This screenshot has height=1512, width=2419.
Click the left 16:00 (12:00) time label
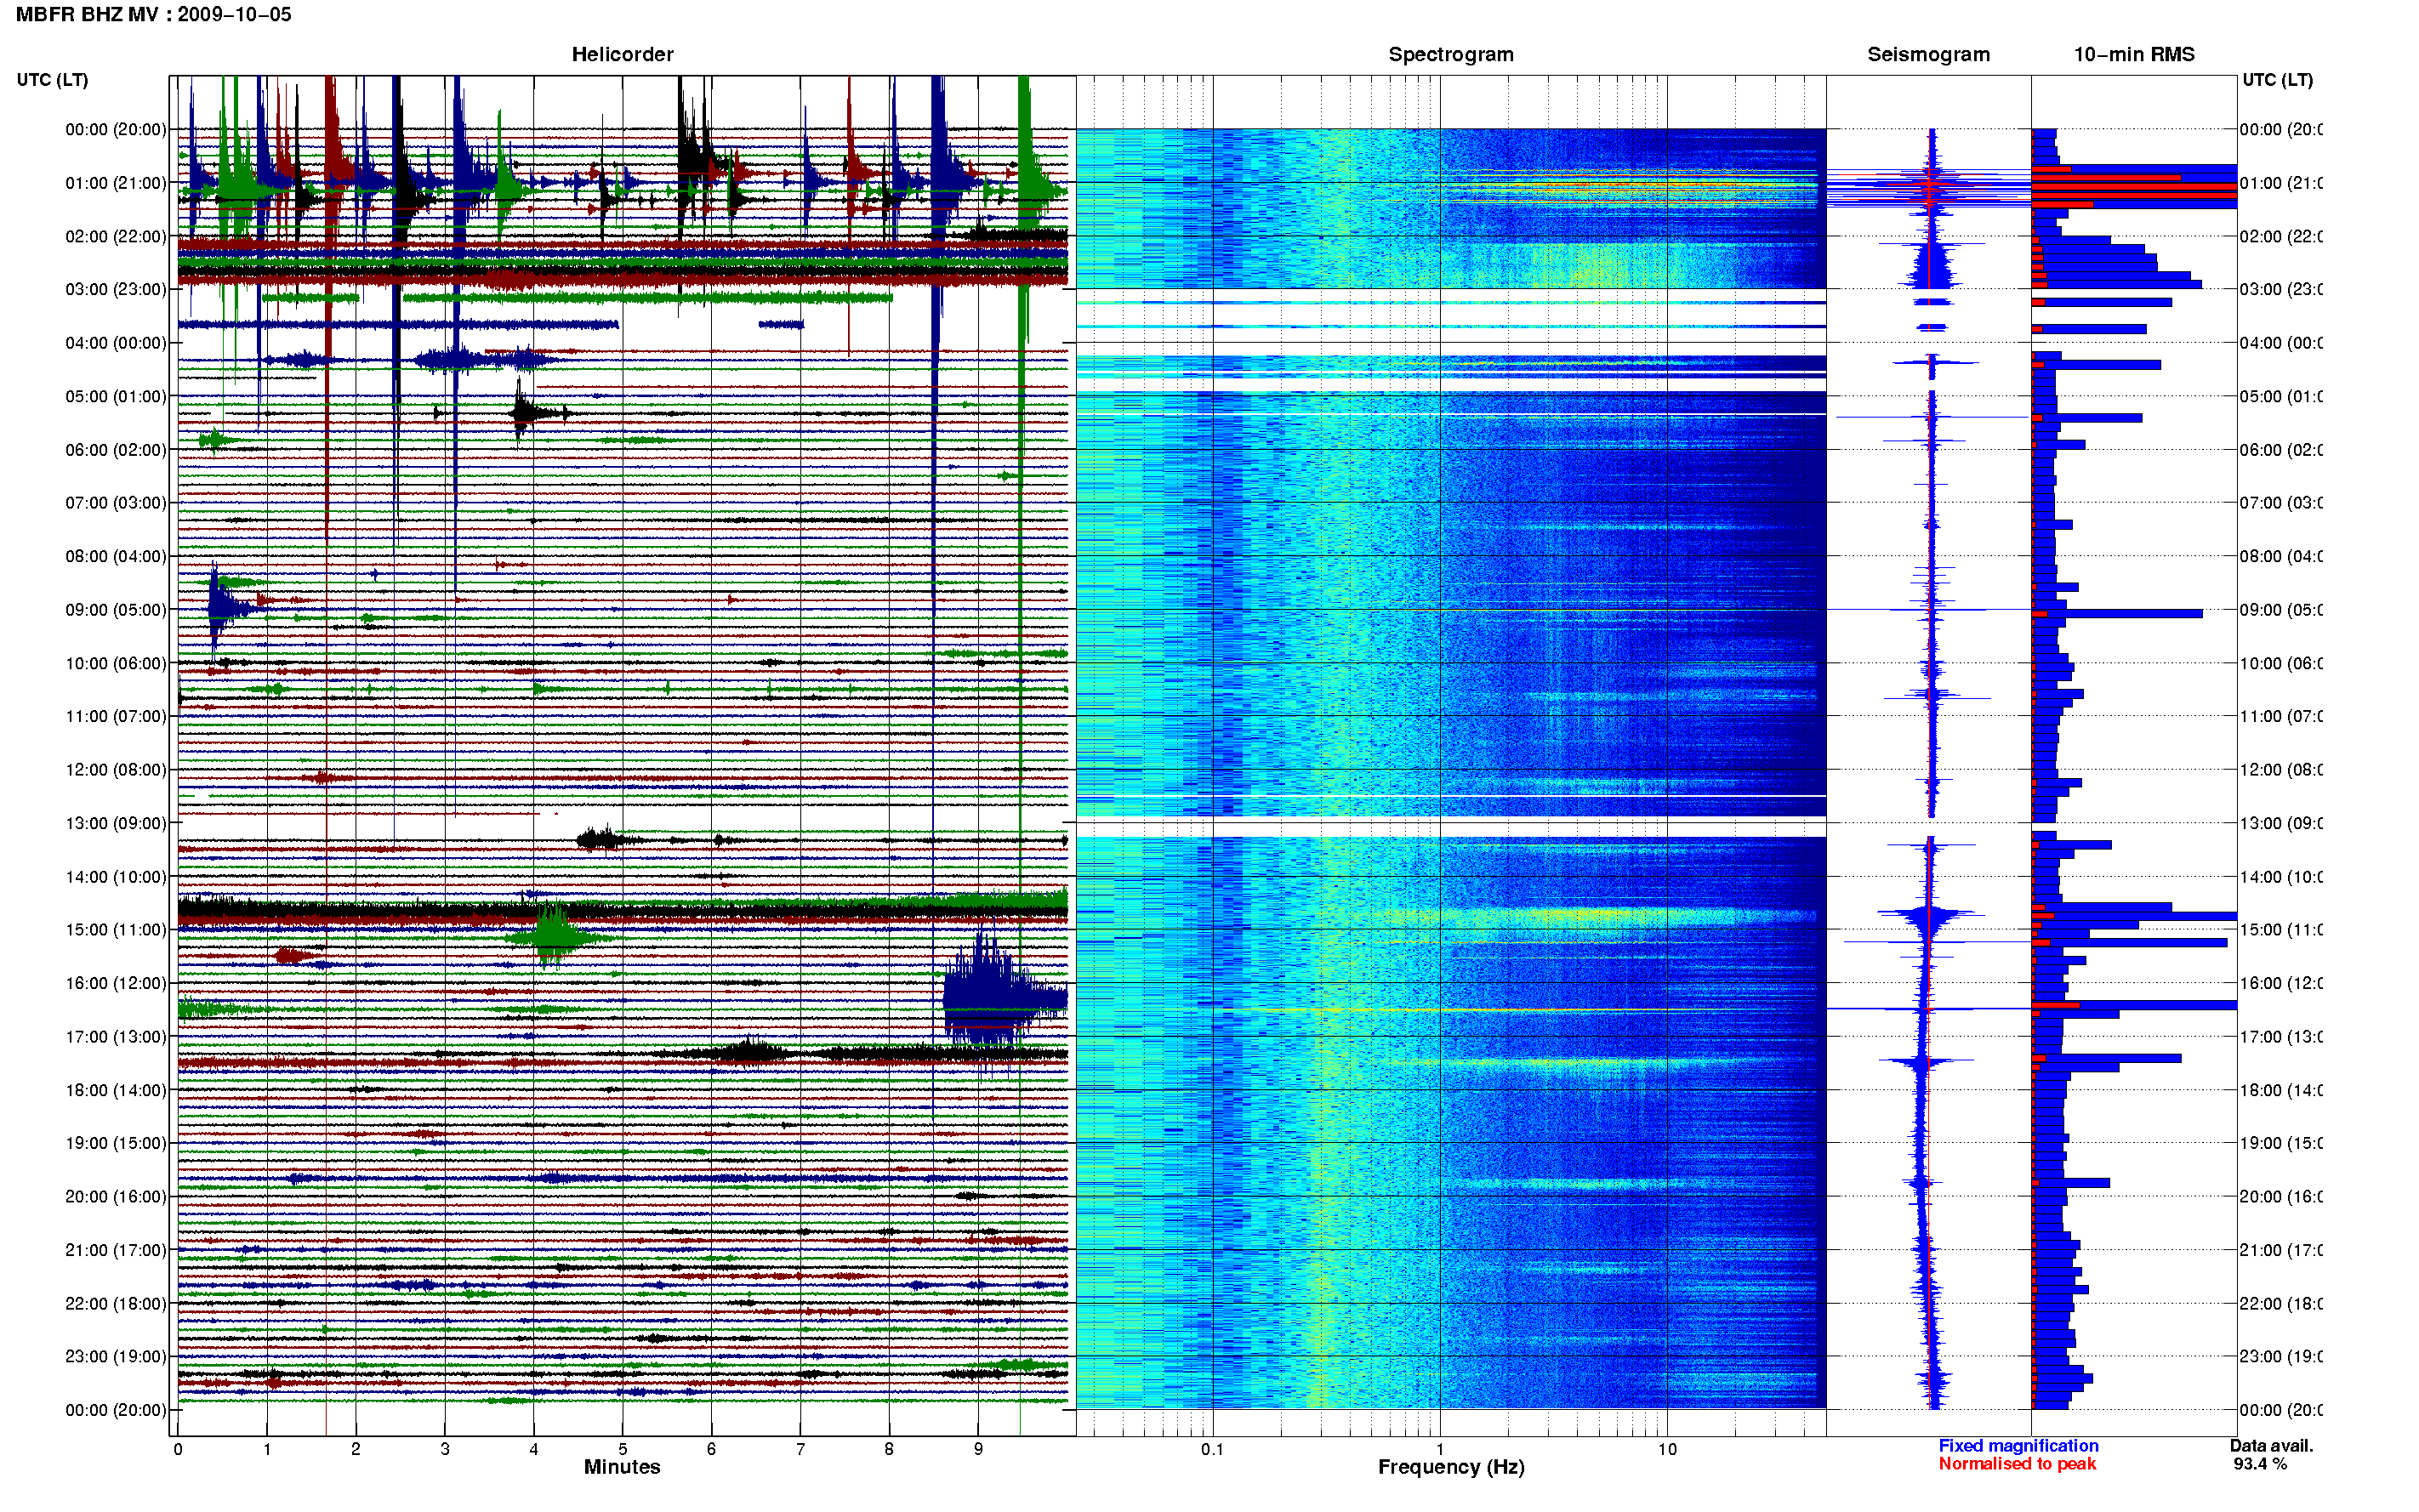(x=116, y=983)
